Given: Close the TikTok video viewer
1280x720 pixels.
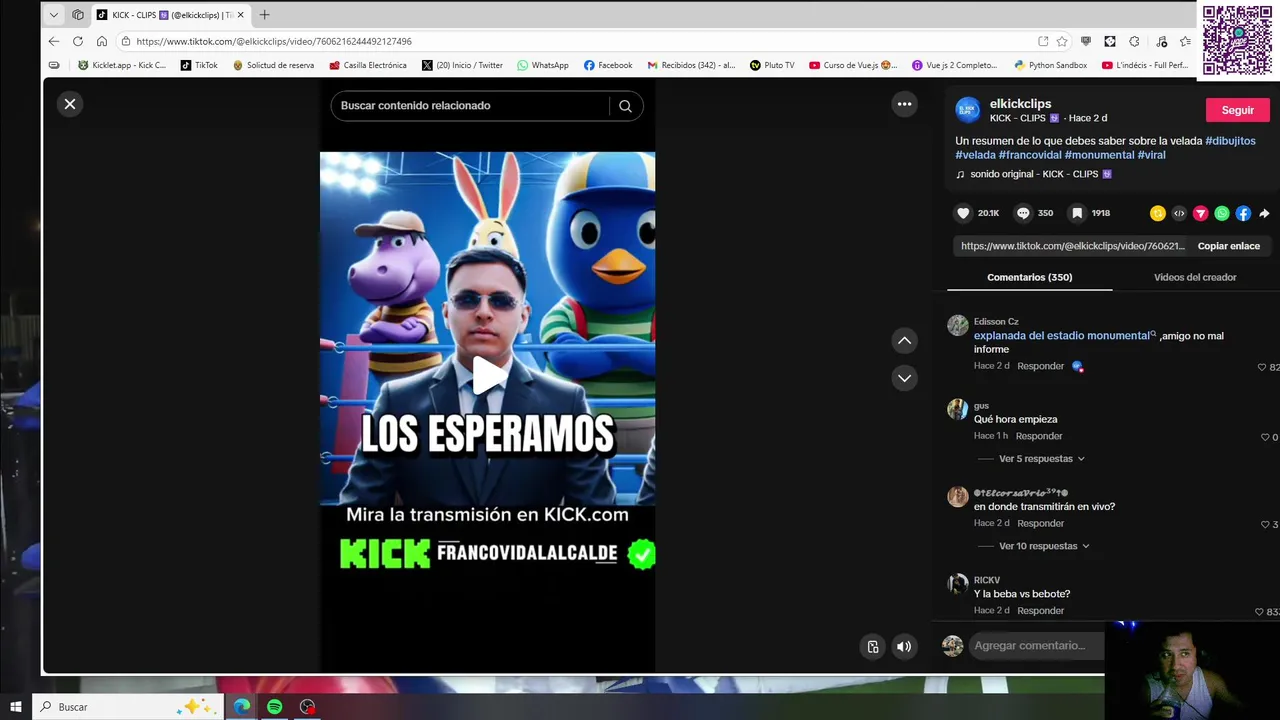Looking at the screenshot, I should [x=70, y=104].
